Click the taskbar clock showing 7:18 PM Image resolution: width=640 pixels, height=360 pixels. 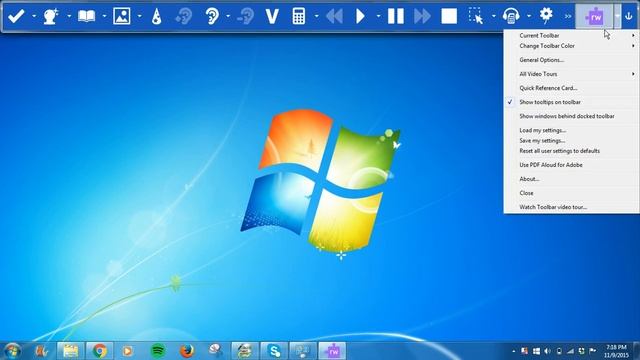point(616,351)
